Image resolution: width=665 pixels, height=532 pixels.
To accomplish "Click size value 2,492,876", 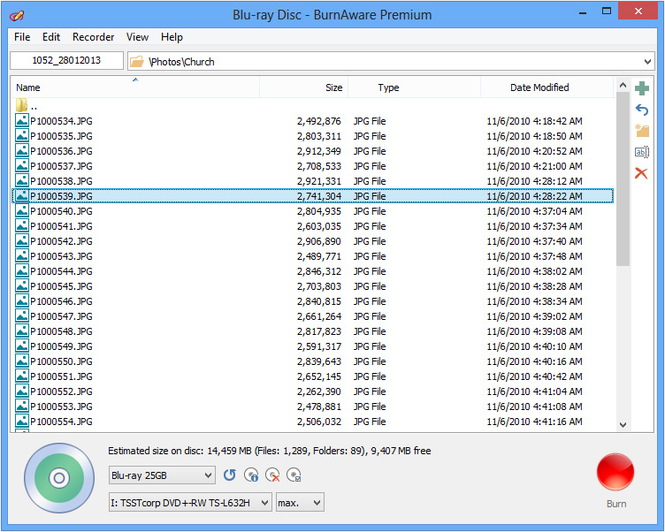I will click(319, 121).
